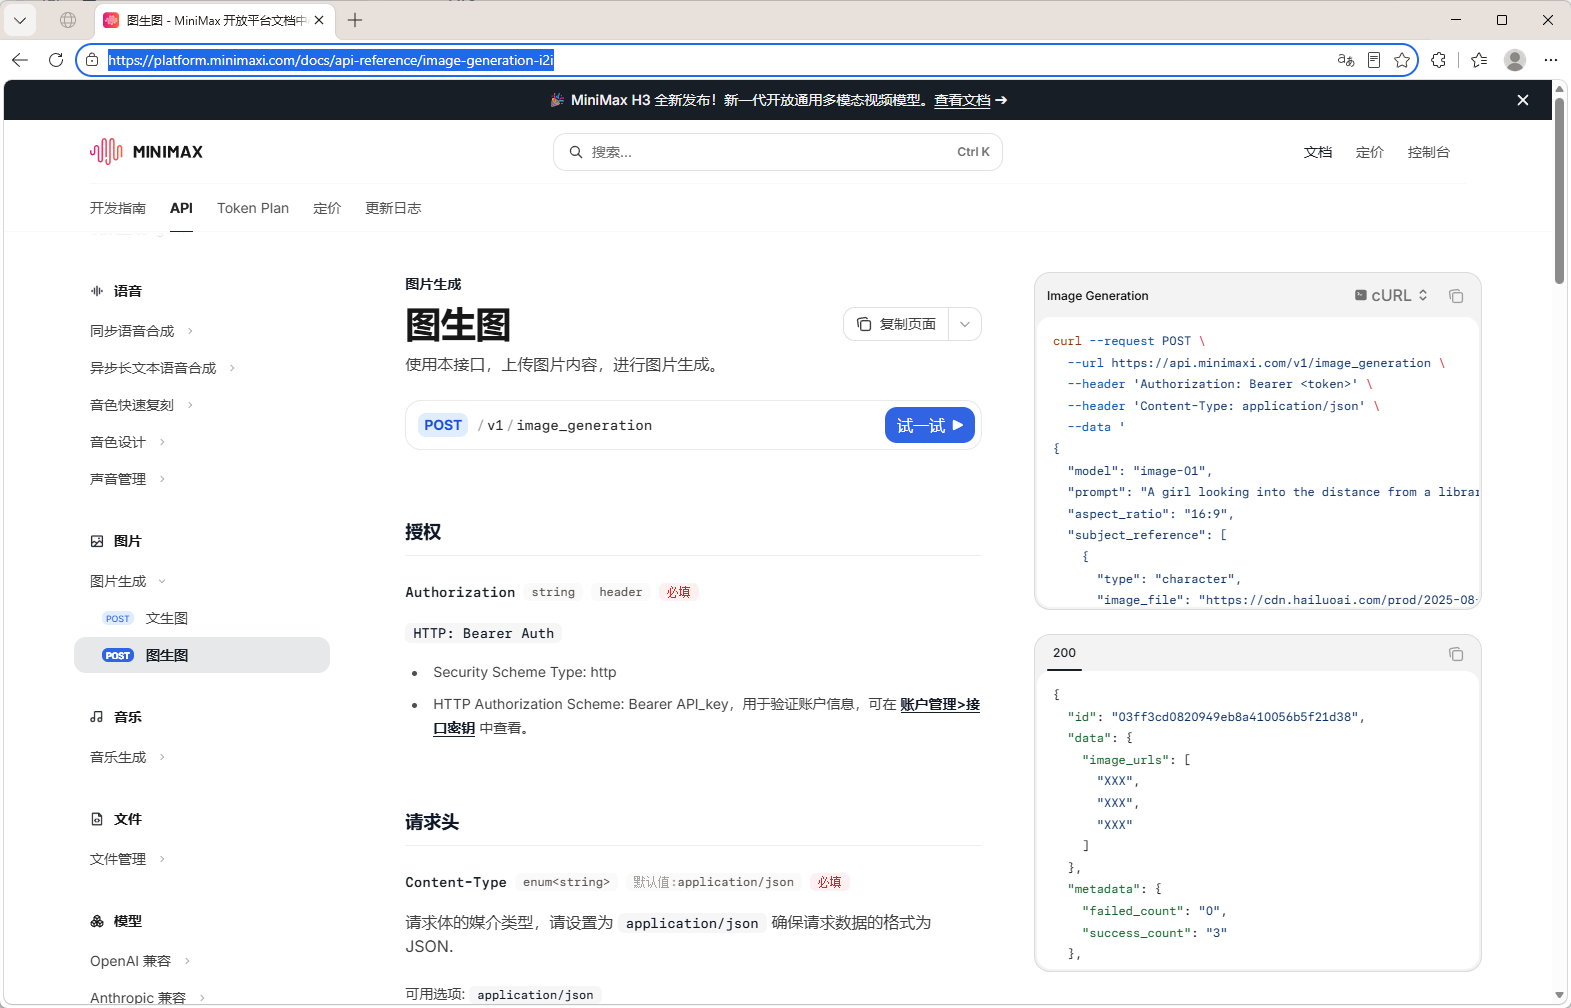The width and height of the screenshot is (1571, 1008).
Task: Add this page to favorites
Action: click(1402, 60)
